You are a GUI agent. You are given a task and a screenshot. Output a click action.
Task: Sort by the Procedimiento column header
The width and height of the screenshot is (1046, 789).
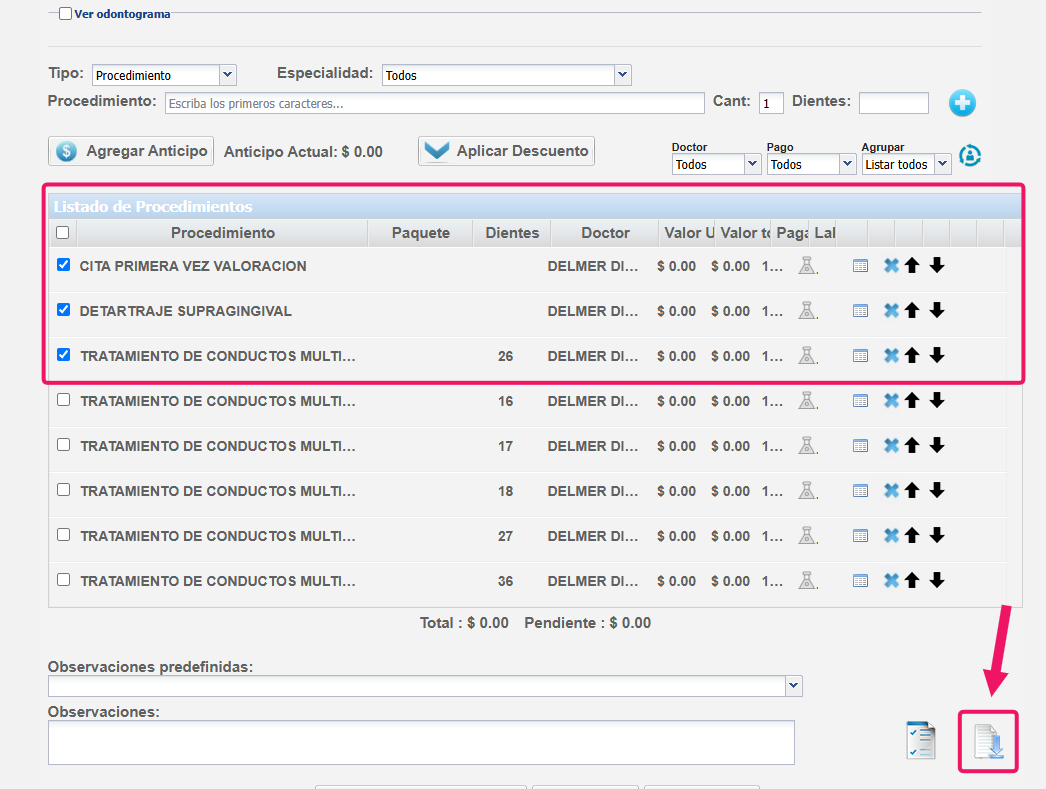[222, 233]
